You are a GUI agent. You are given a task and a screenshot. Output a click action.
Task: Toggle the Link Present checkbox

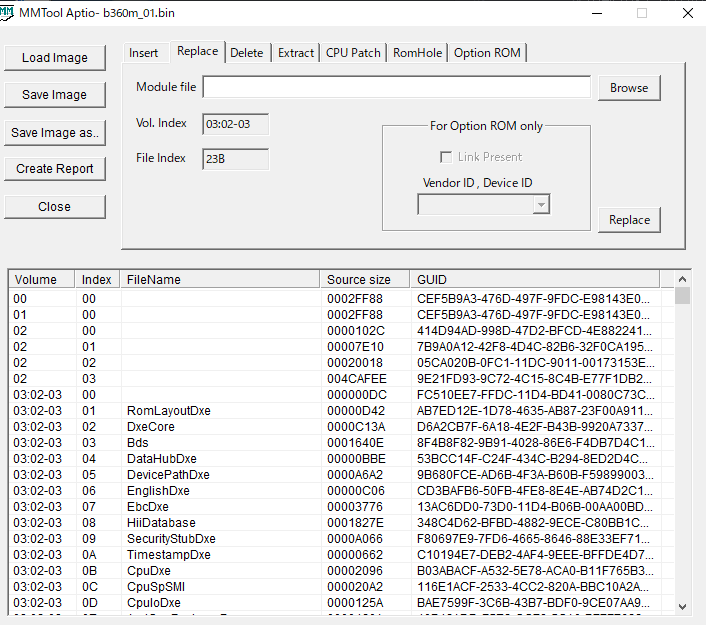[447, 157]
